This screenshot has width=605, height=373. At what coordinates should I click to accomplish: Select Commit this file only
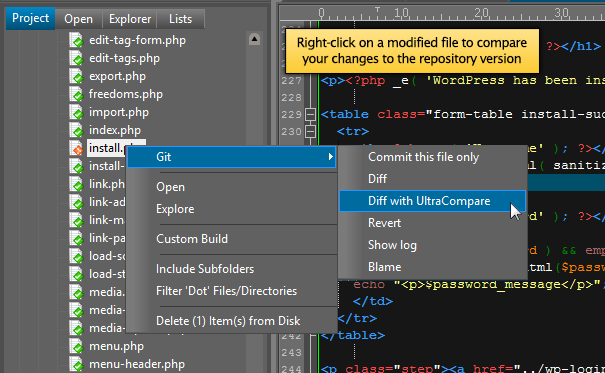[x=423, y=157]
